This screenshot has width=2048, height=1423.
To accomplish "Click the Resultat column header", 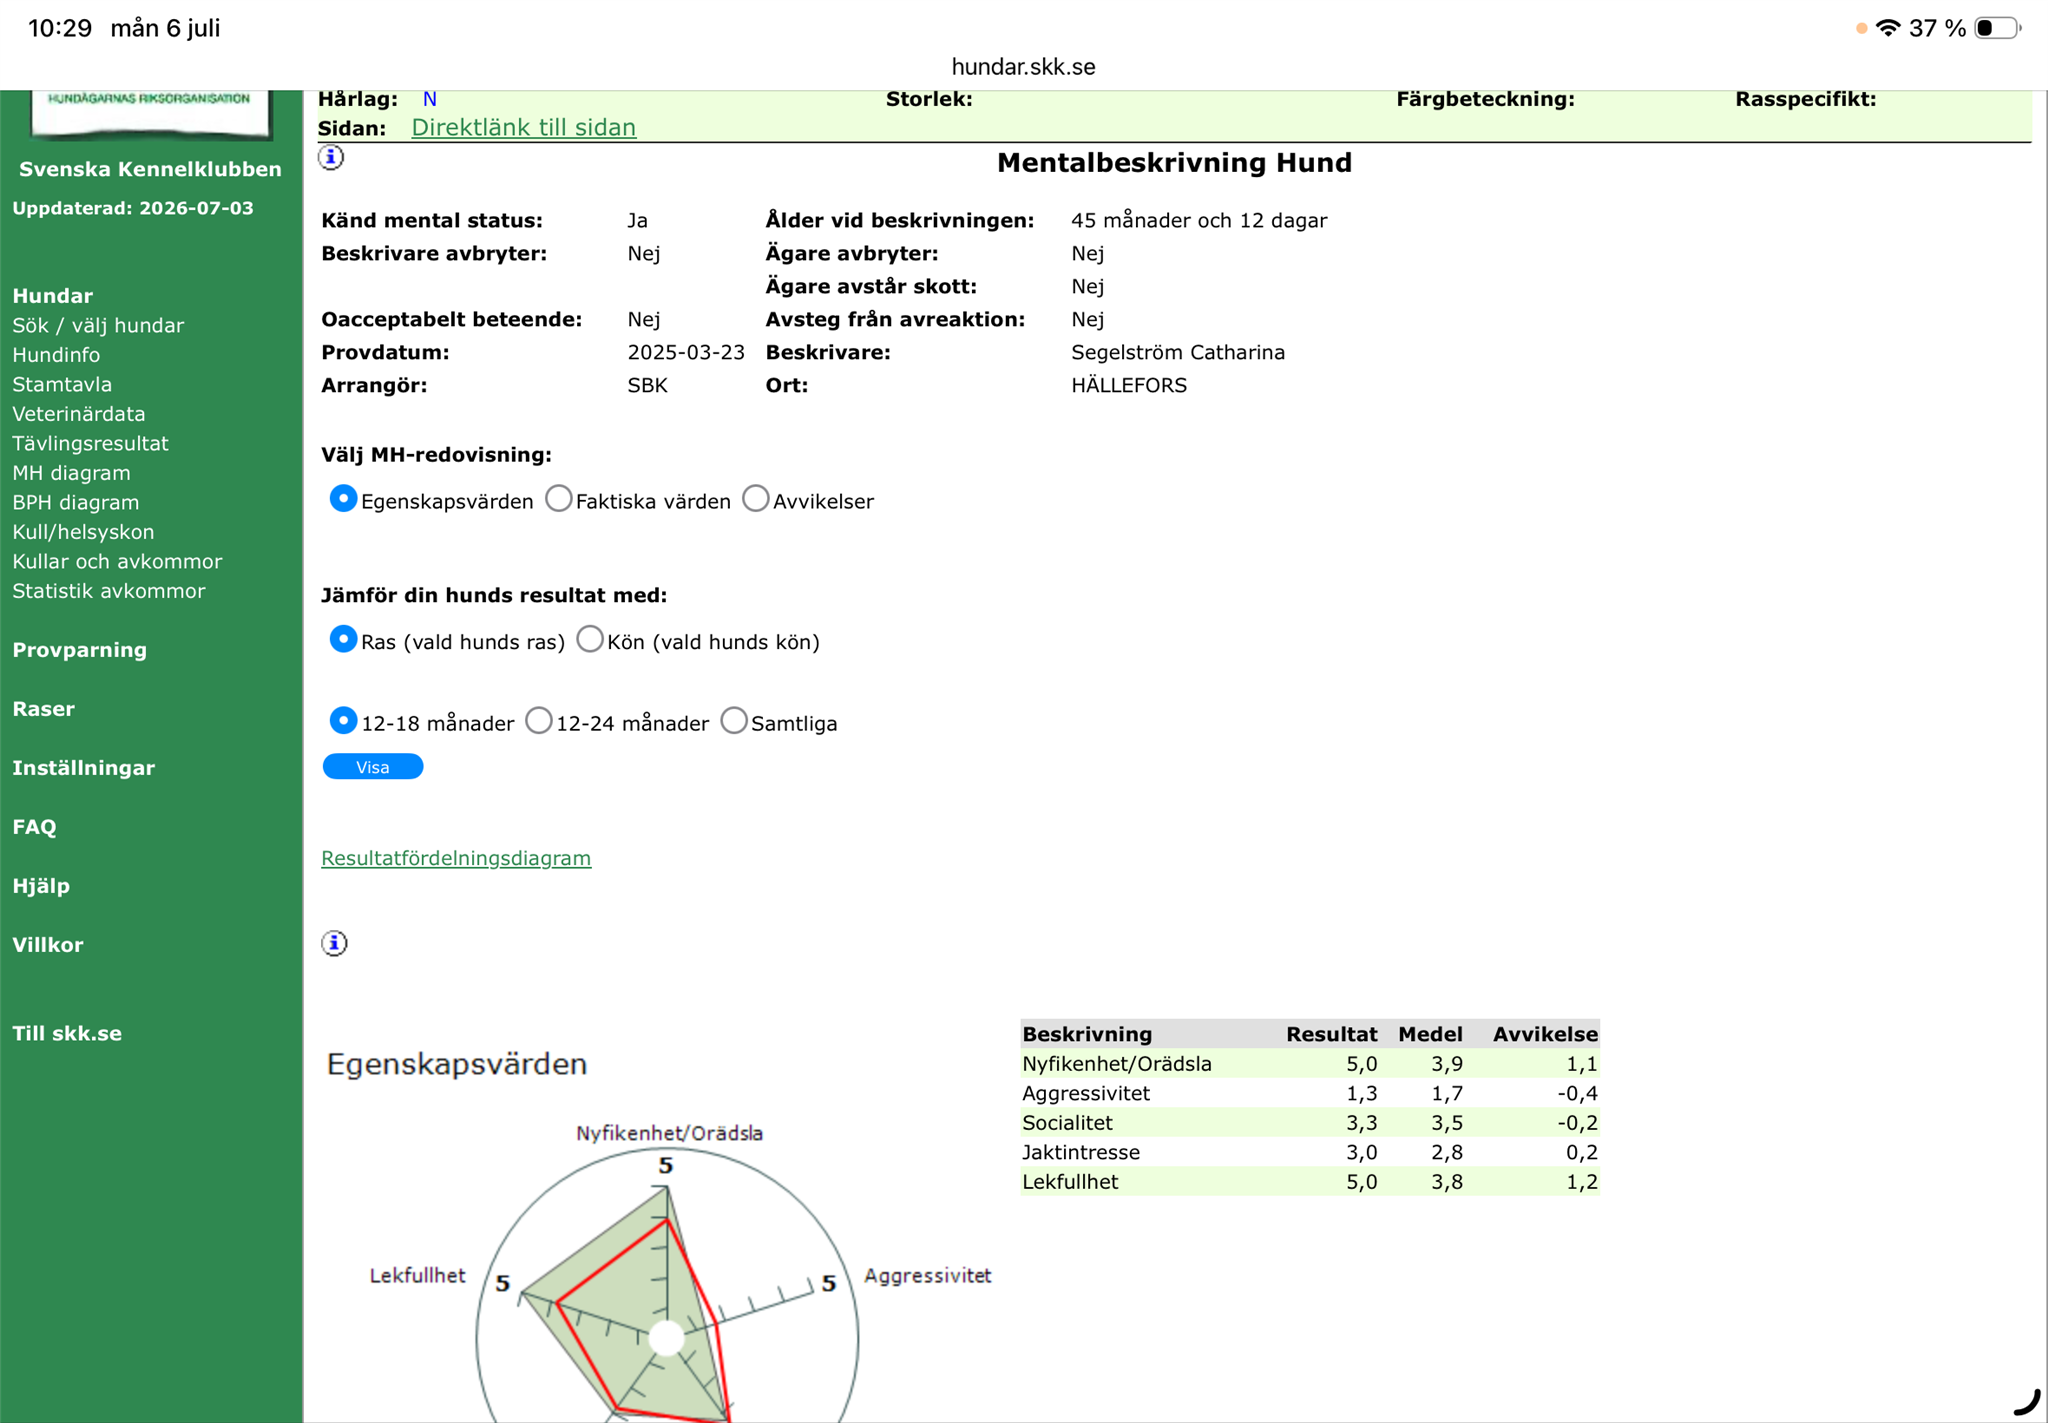I will click(1331, 1034).
